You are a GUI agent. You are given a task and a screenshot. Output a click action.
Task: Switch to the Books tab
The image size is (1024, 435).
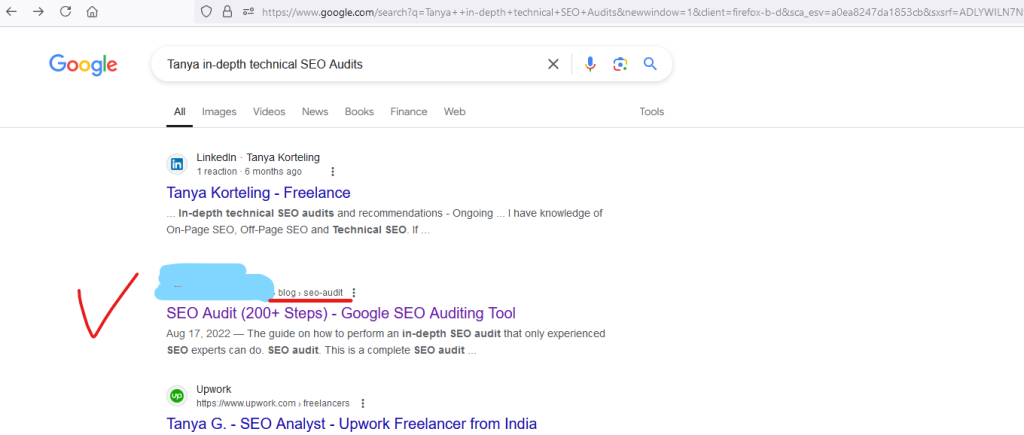coord(359,112)
